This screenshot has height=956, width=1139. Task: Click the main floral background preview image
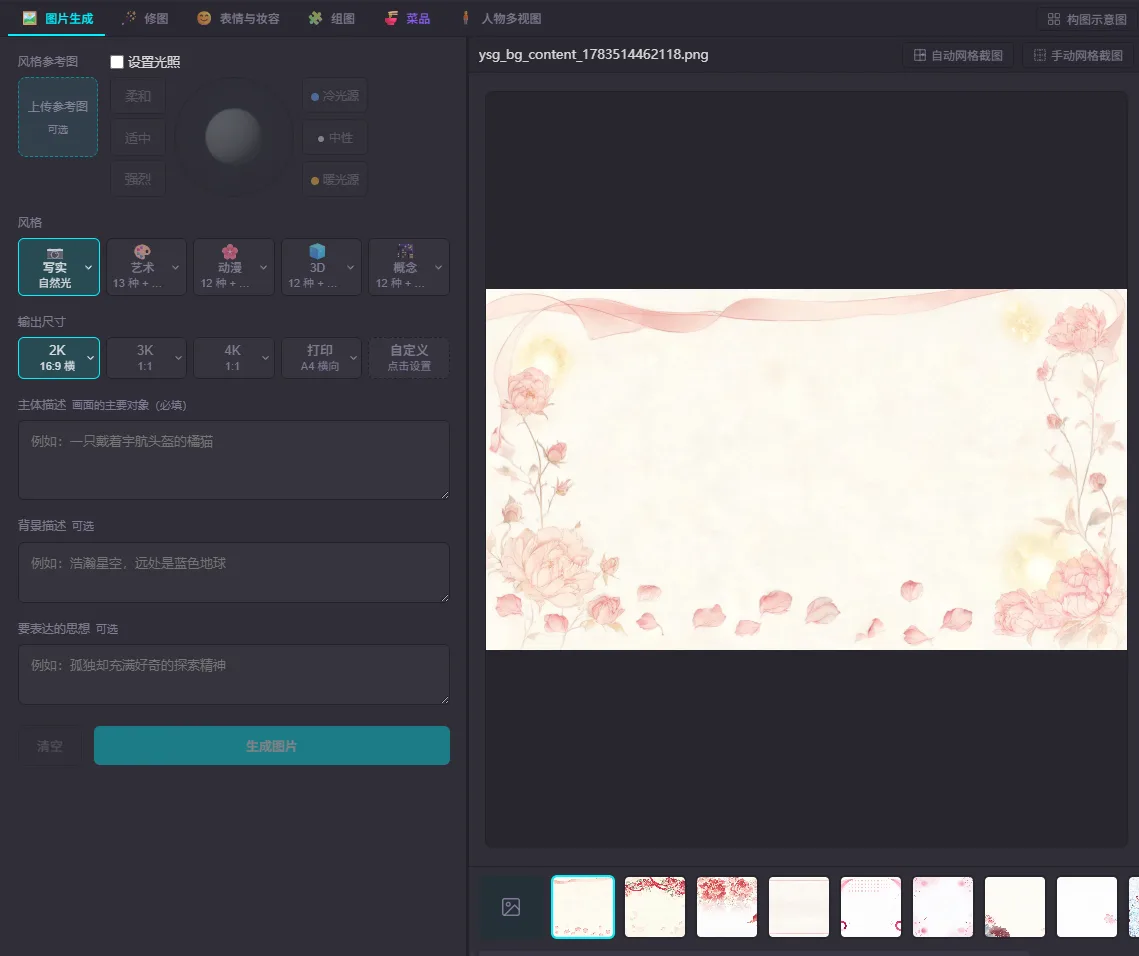(806, 469)
